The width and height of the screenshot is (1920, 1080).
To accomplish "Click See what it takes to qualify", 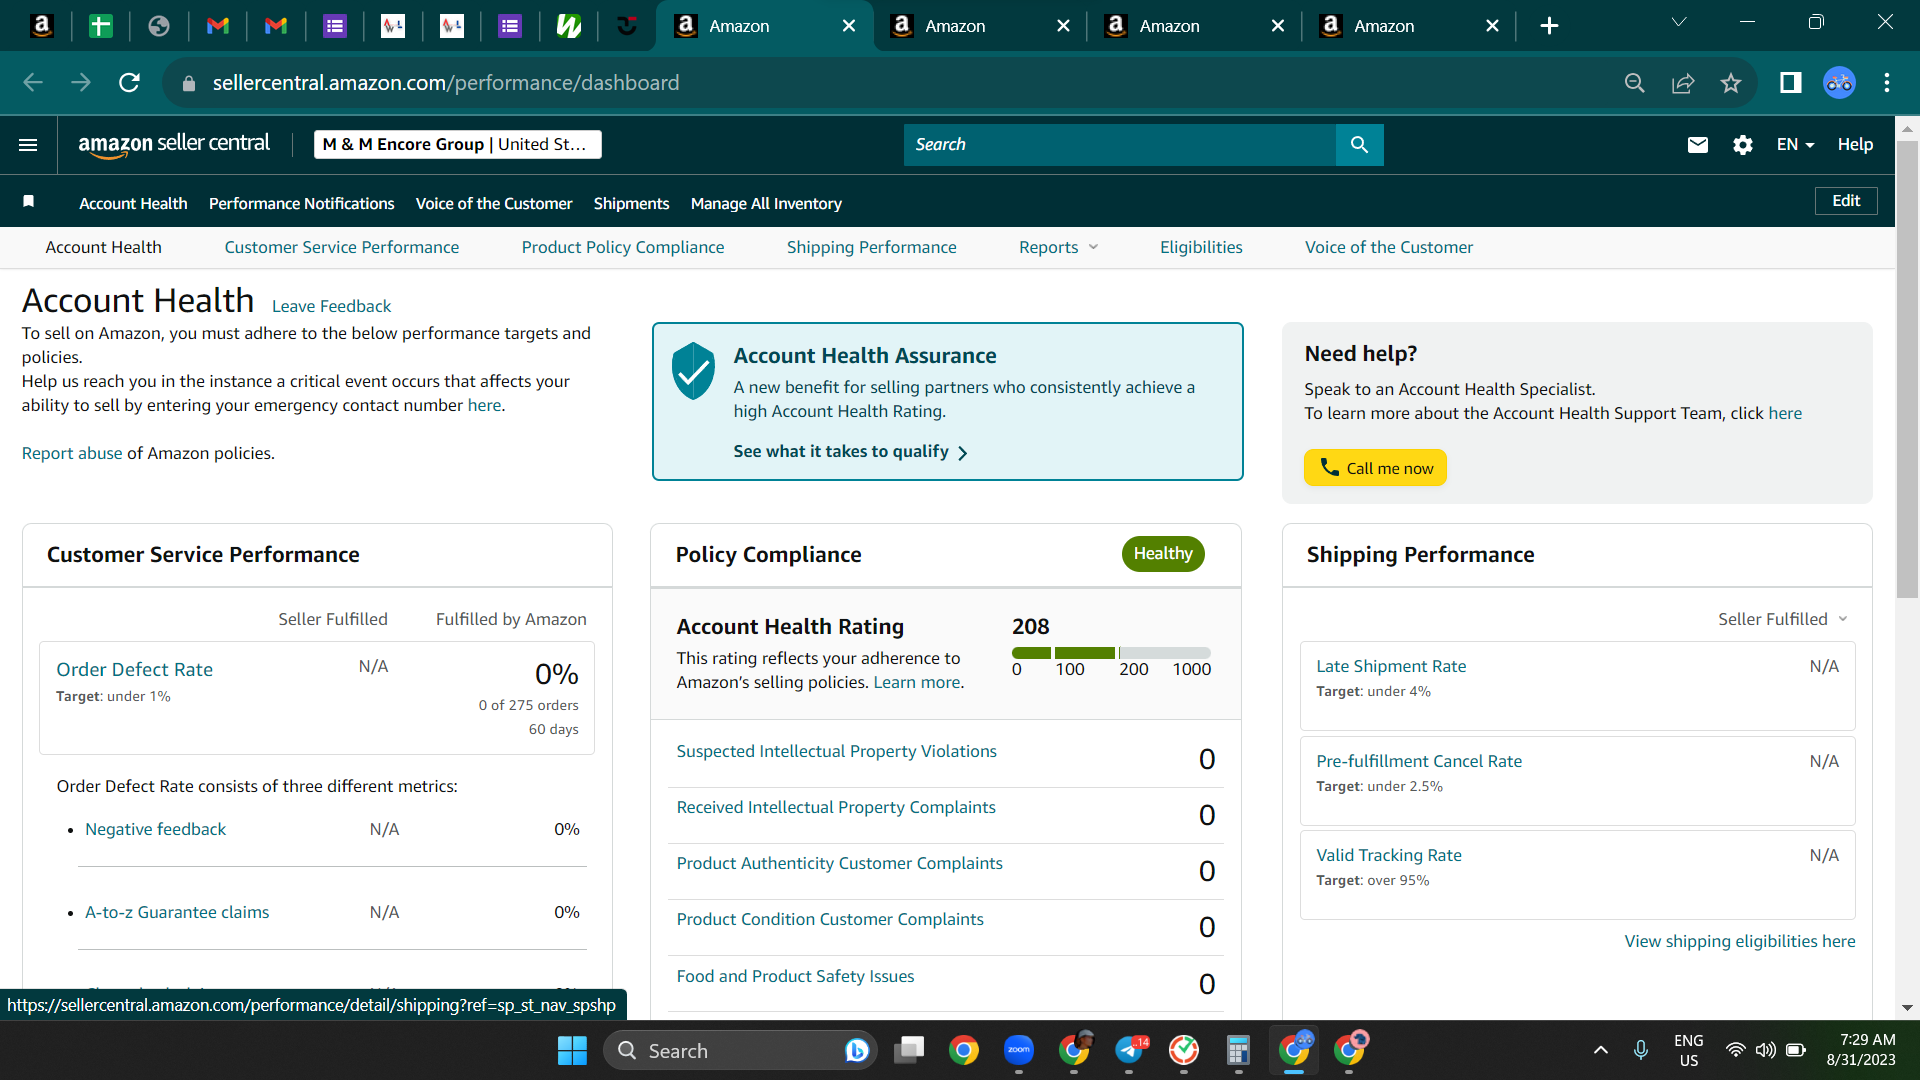I will 850,452.
